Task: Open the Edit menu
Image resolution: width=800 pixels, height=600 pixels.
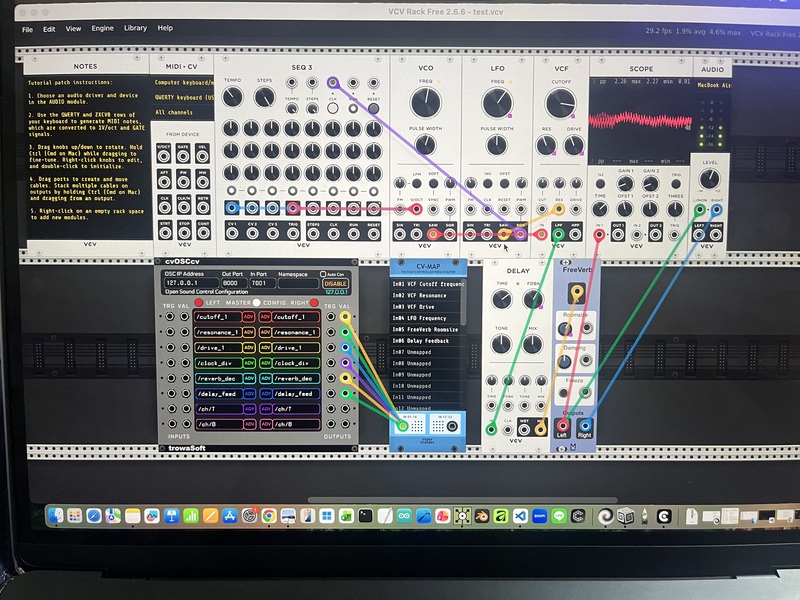Action: (49, 29)
